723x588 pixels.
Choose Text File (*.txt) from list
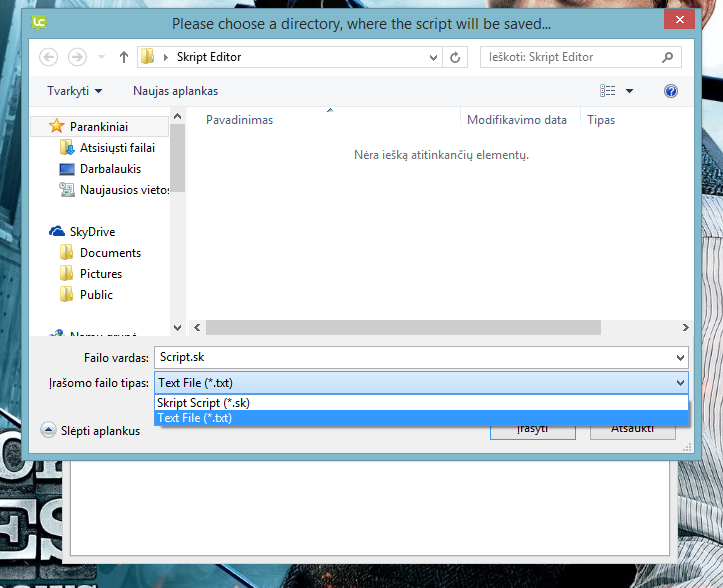click(x=194, y=418)
